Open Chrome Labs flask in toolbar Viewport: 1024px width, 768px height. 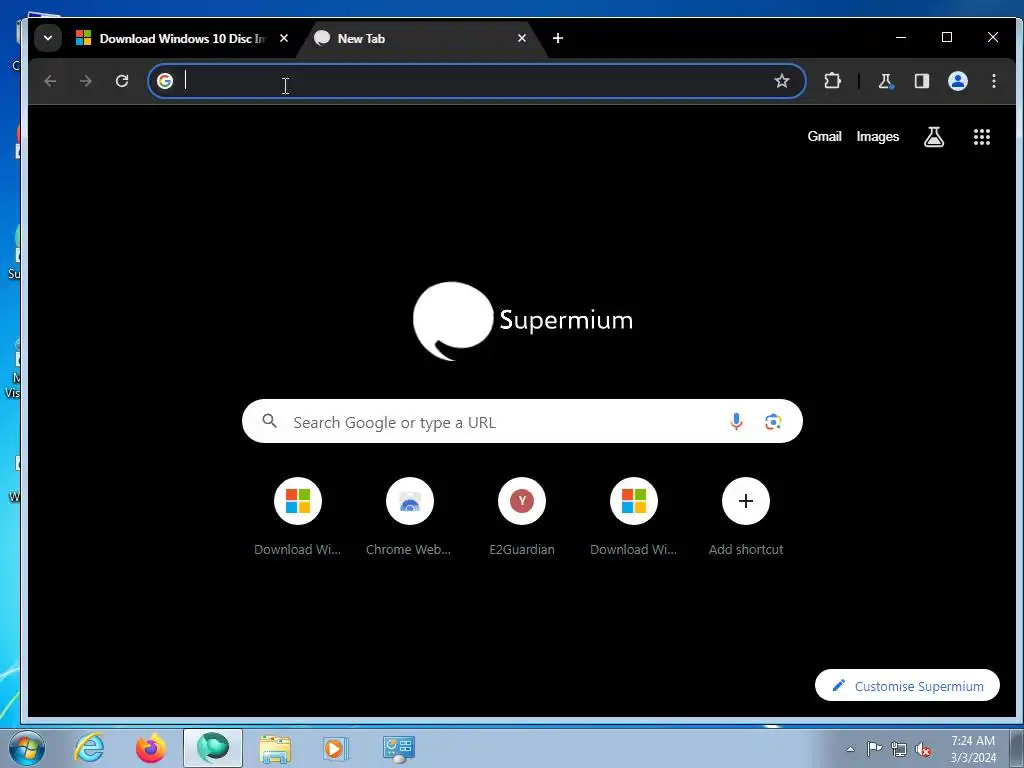pyautogui.click(x=886, y=81)
